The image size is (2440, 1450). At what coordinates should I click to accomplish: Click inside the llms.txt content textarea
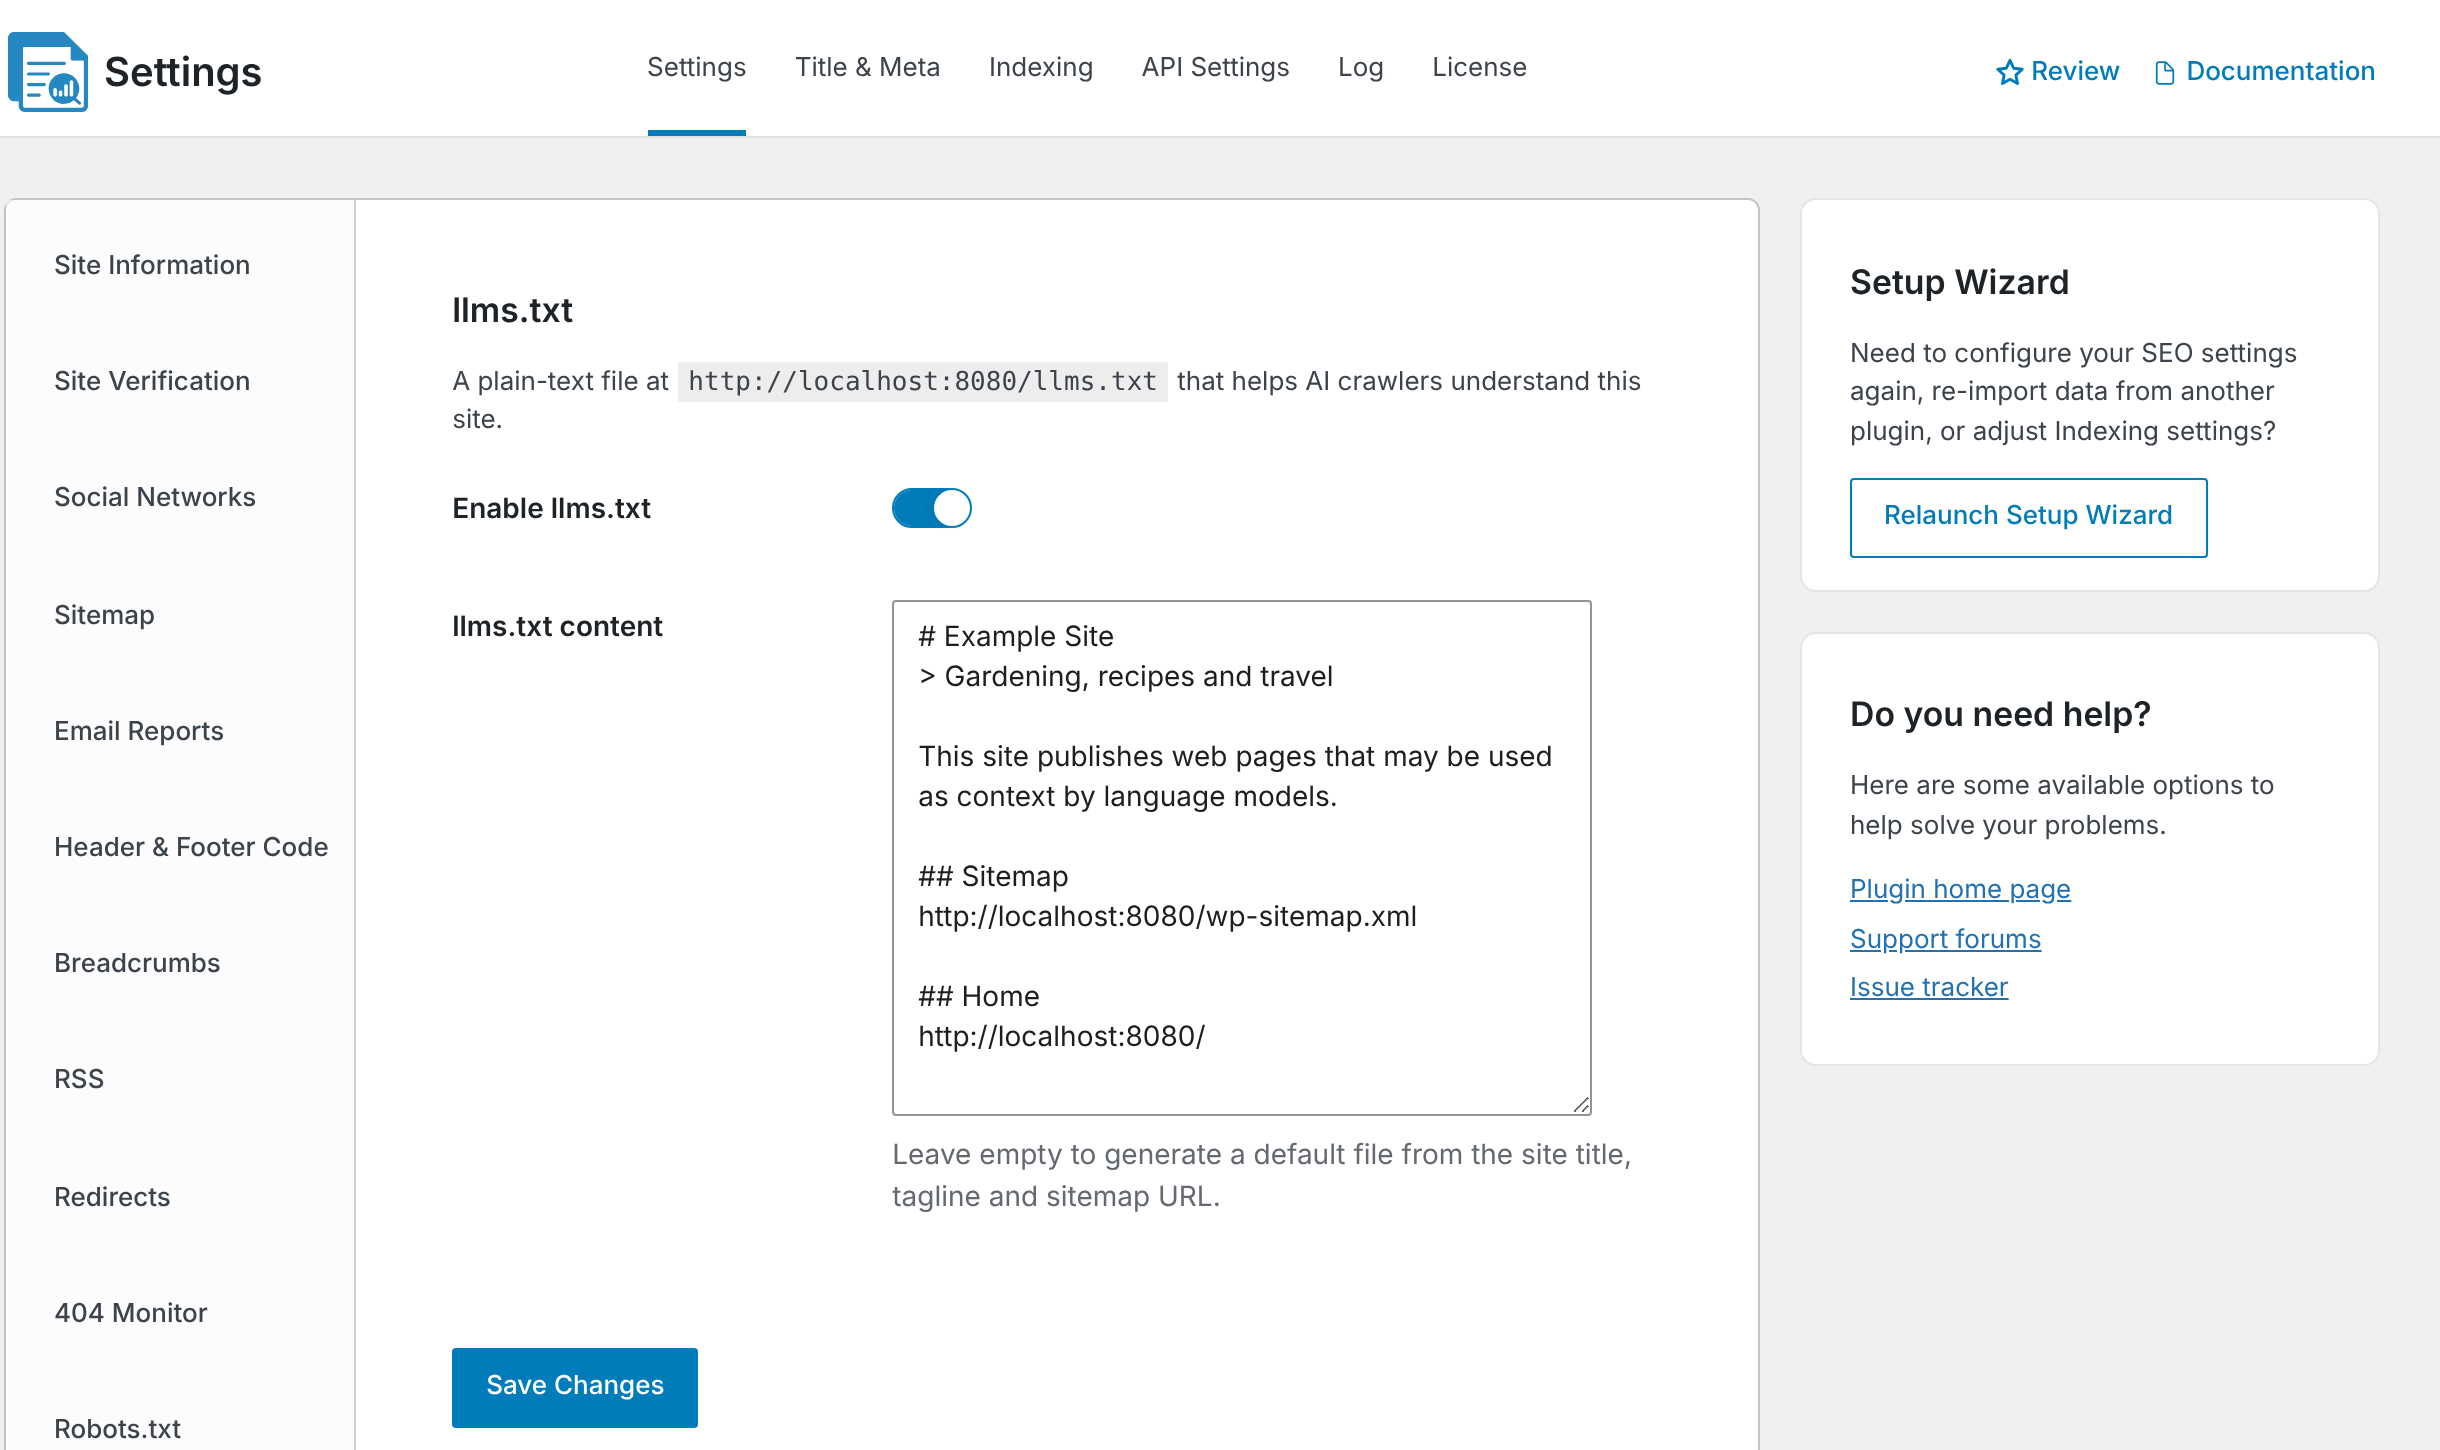point(1241,857)
